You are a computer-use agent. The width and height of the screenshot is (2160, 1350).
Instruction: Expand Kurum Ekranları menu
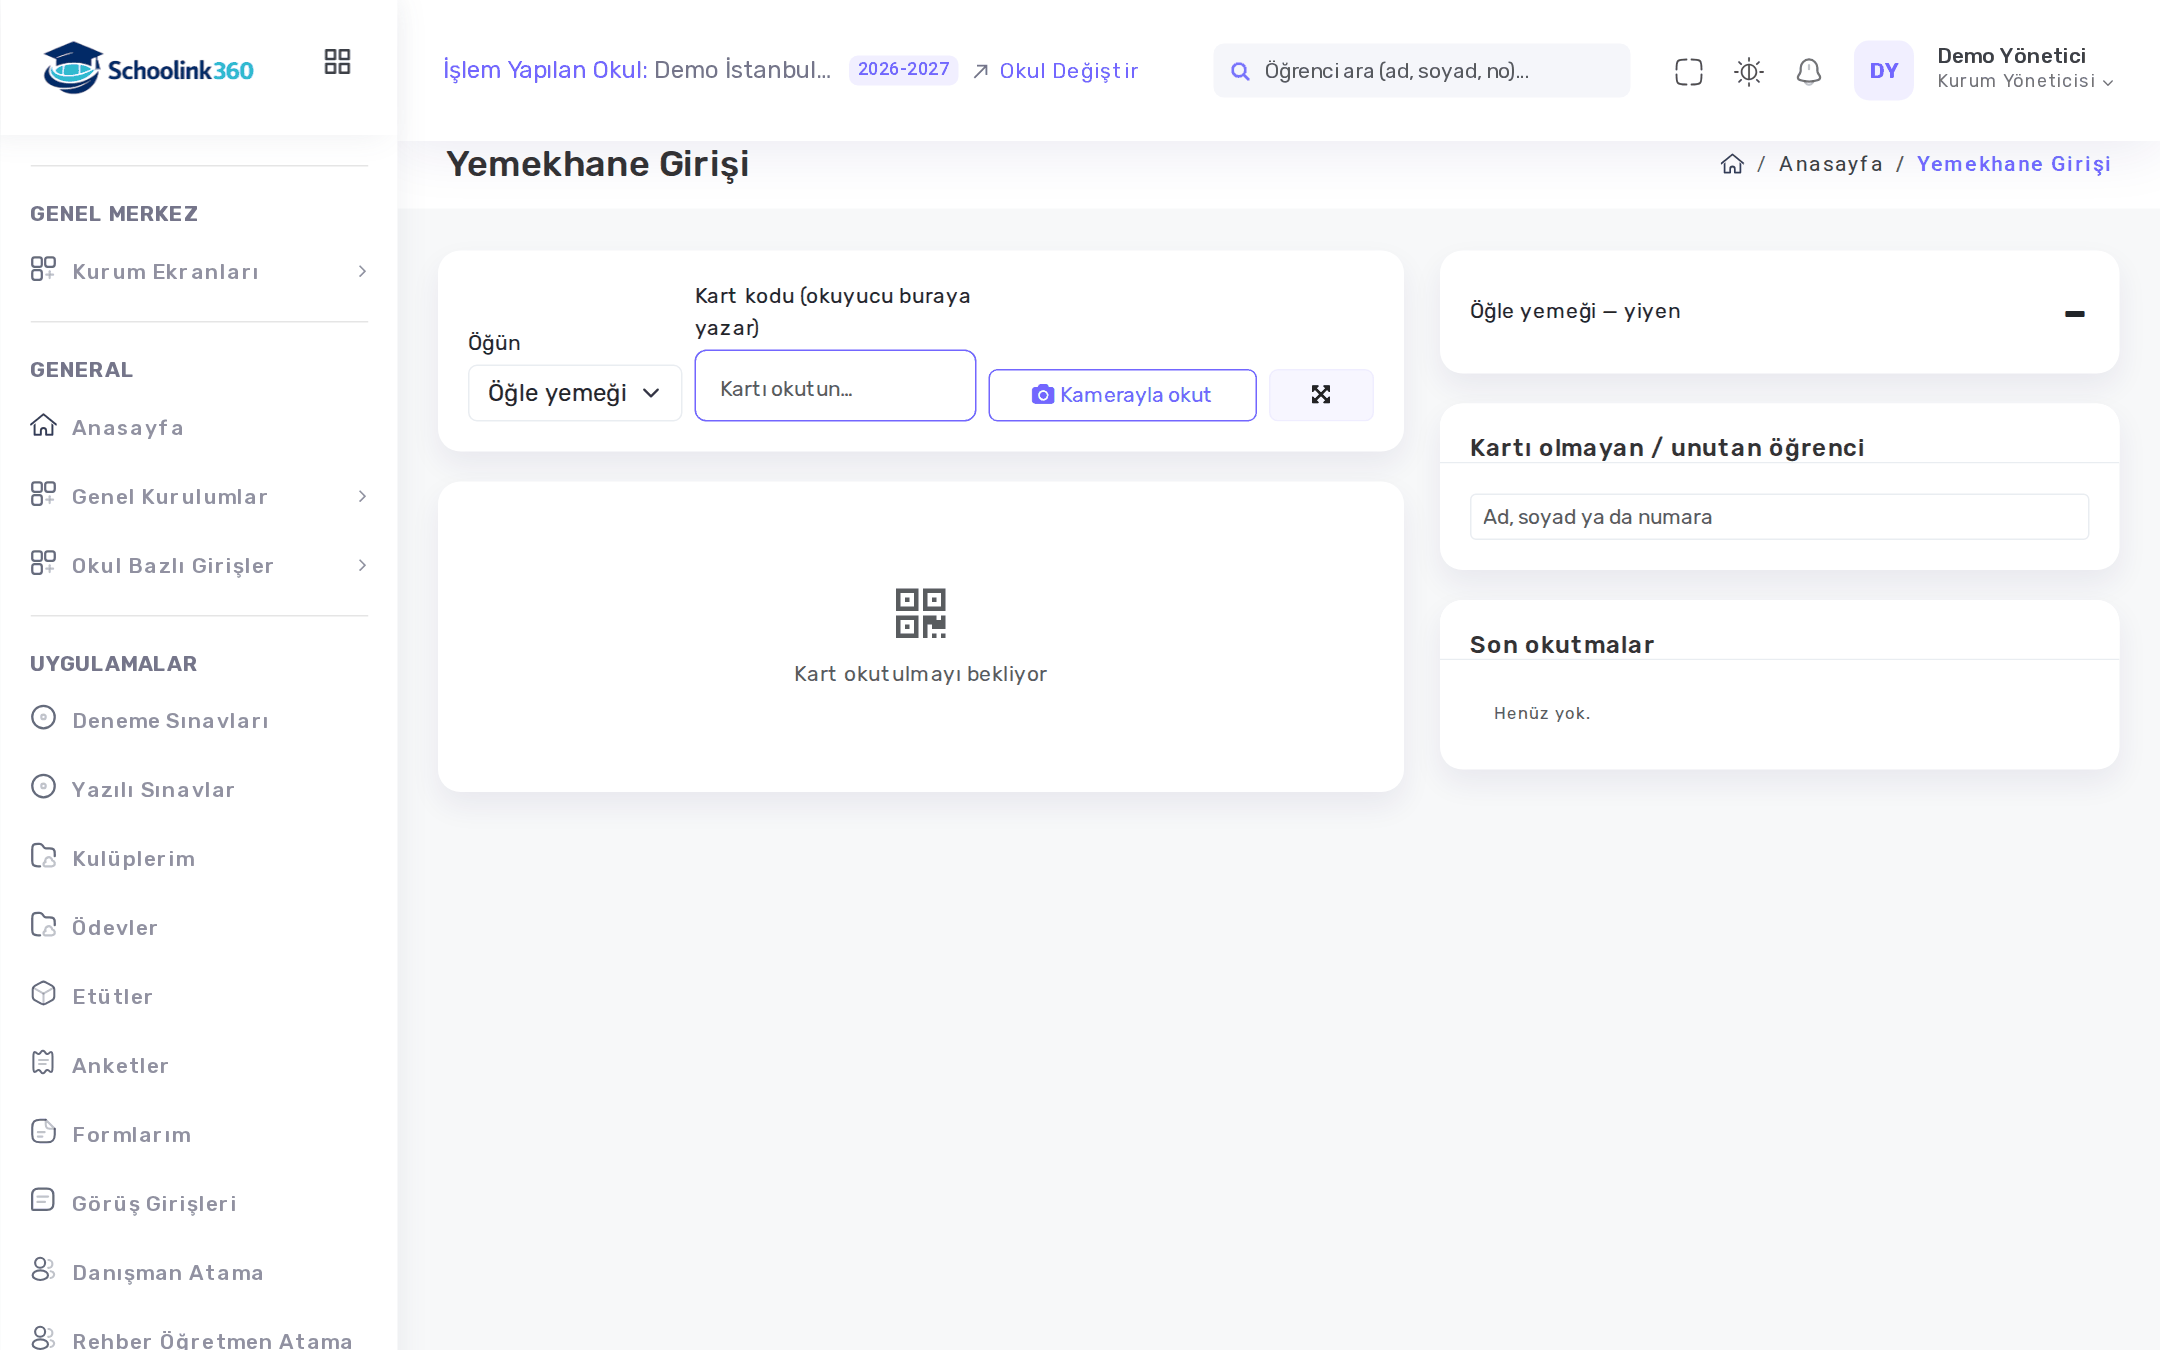point(199,272)
